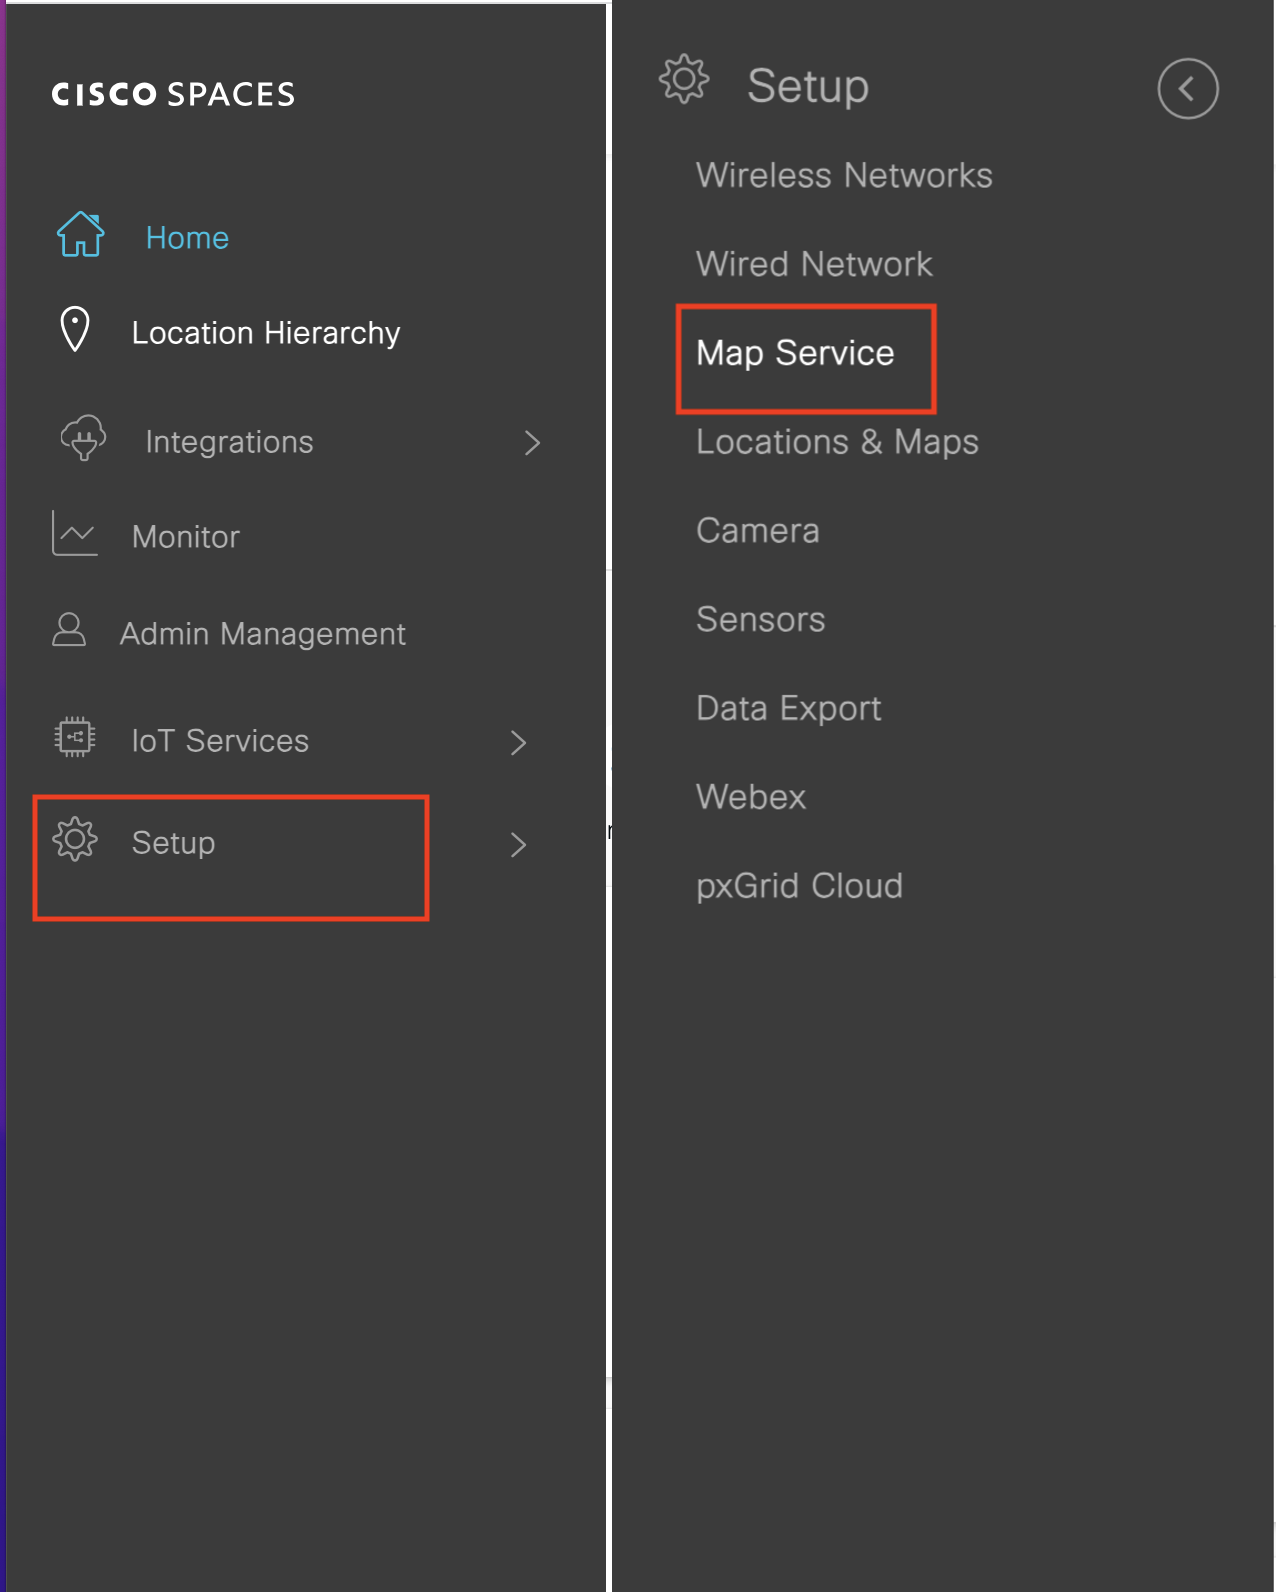Click the Home house icon

[x=80, y=236]
